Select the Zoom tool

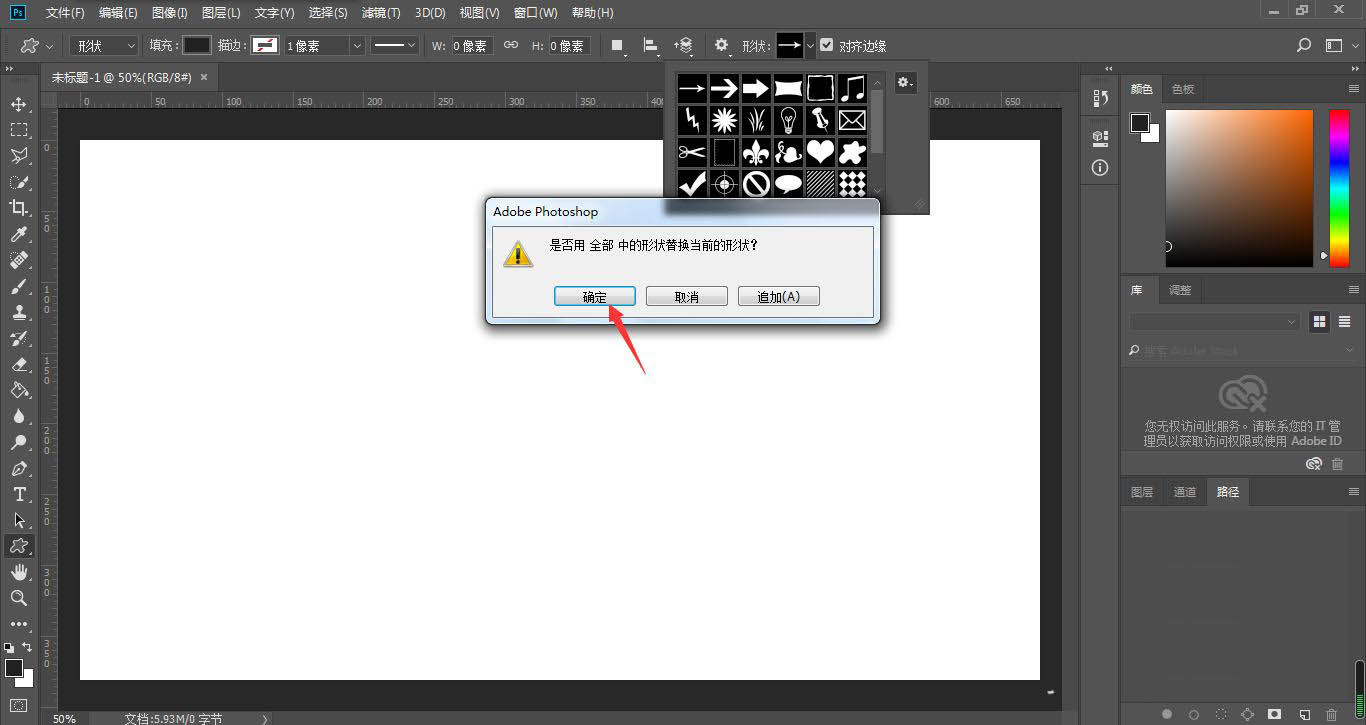click(20, 598)
